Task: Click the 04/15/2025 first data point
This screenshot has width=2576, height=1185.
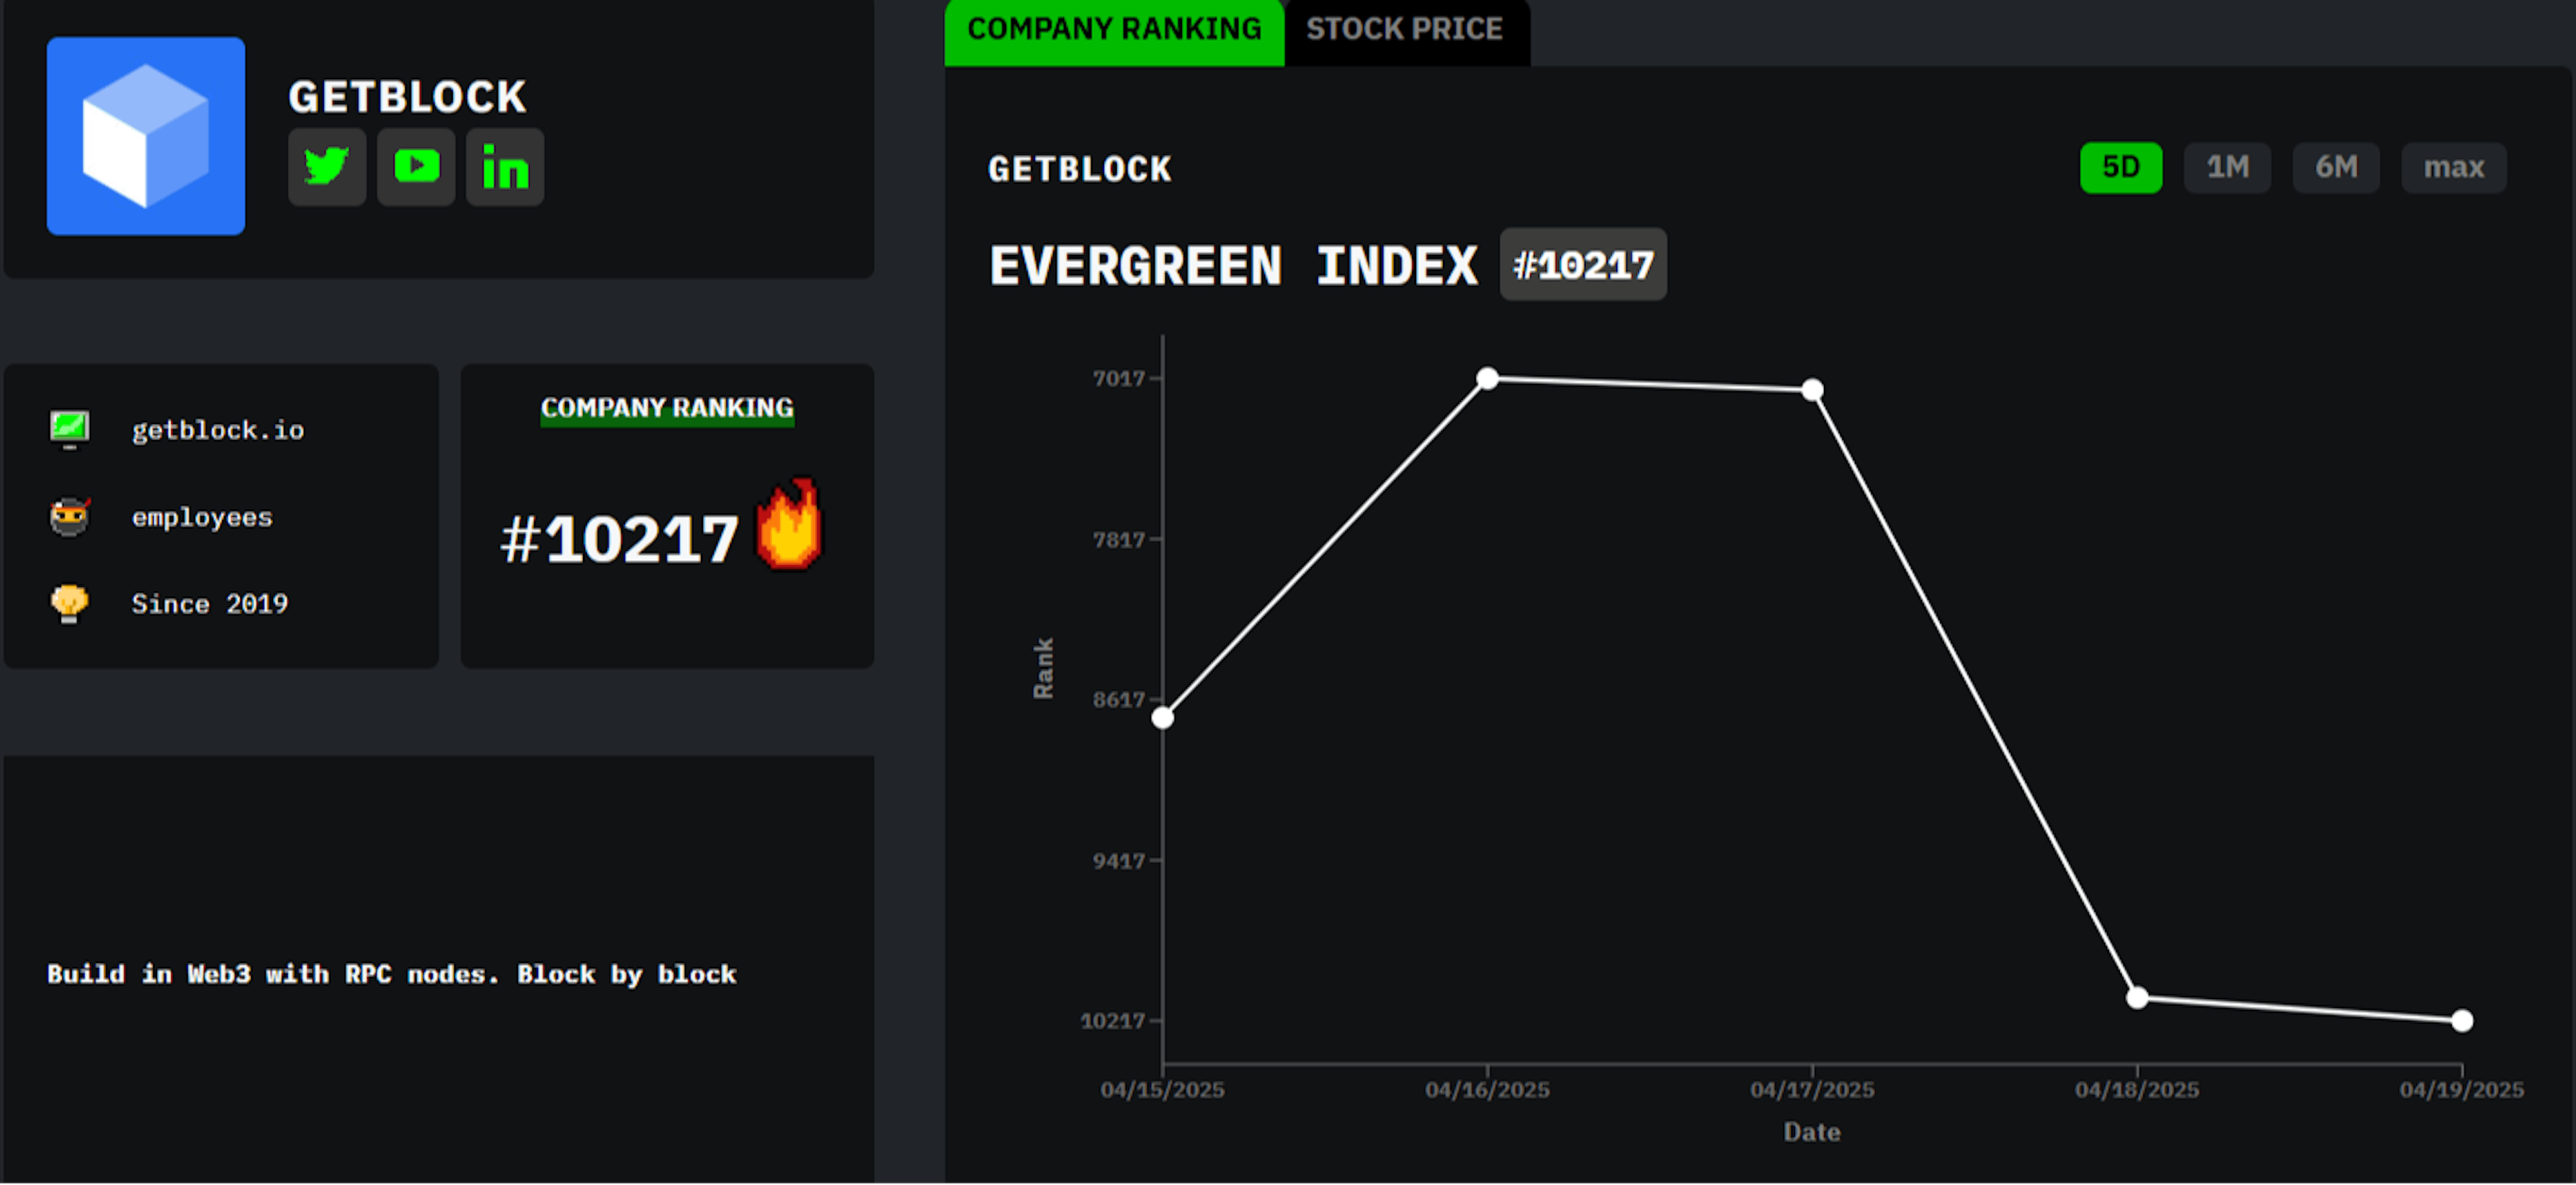Action: pos(1163,717)
